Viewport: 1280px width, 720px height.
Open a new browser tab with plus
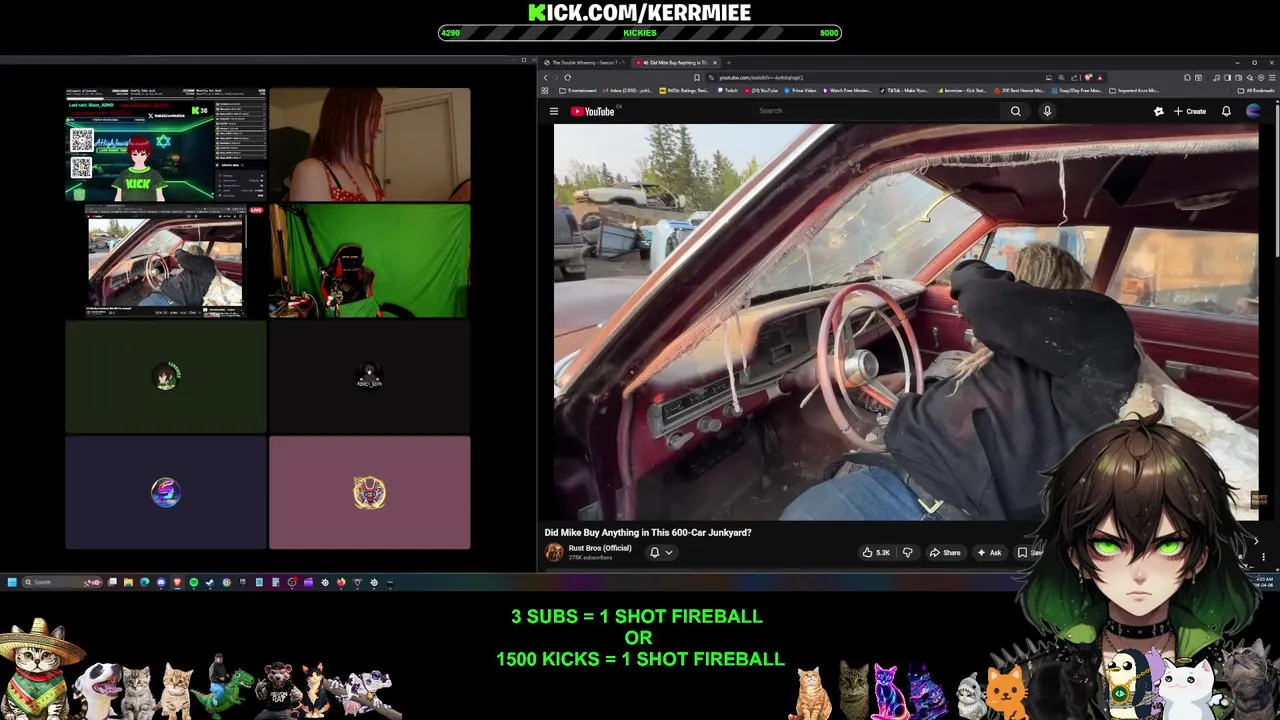point(729,63)
